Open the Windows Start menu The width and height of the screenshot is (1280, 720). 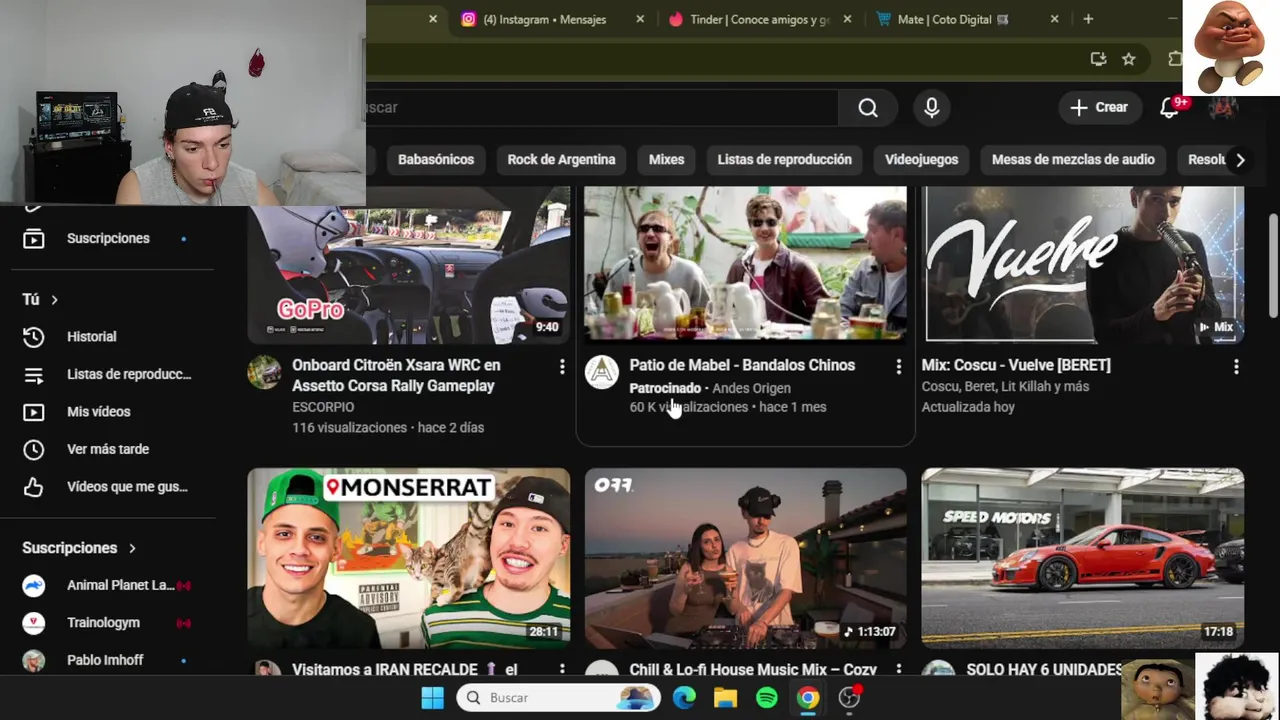432,698
